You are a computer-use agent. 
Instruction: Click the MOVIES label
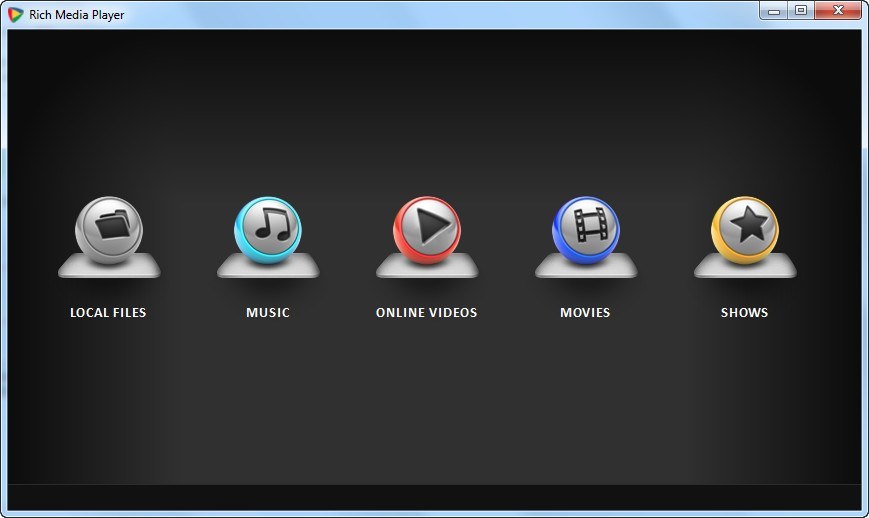click(585, 312)
